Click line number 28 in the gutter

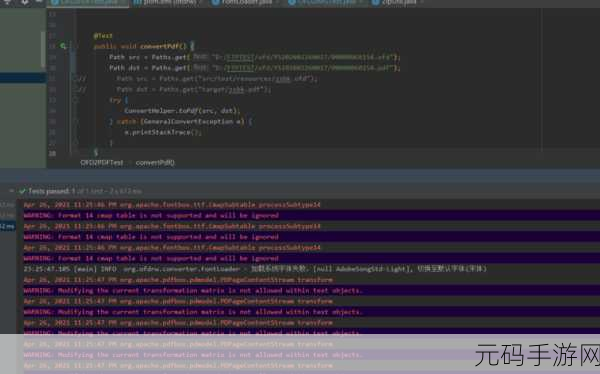coord(52,154)
